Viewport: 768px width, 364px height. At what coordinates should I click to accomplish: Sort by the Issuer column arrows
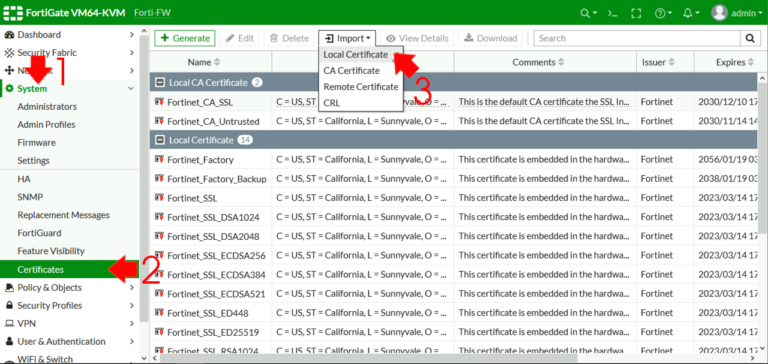click(672, 62)
